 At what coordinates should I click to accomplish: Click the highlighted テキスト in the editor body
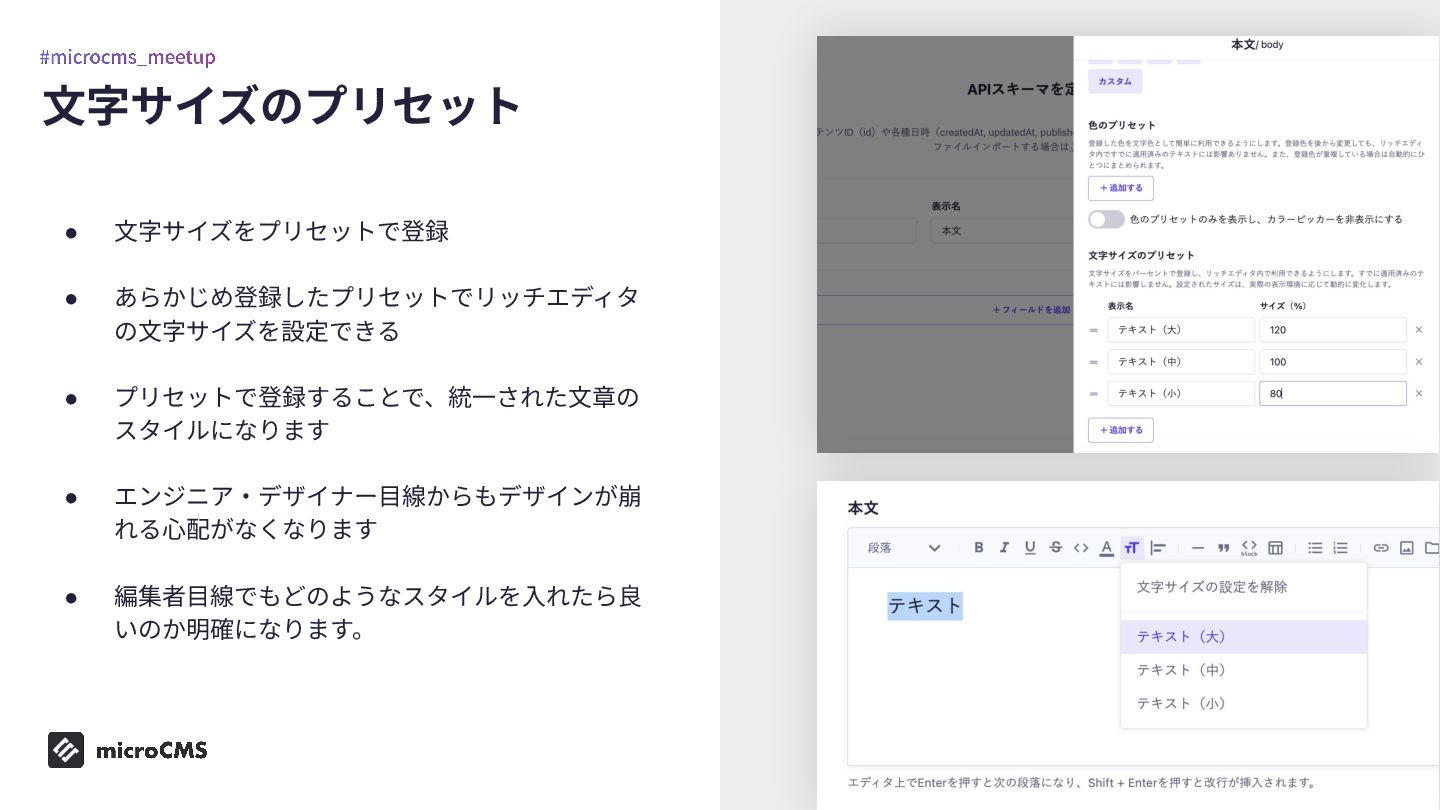point(925,605)
